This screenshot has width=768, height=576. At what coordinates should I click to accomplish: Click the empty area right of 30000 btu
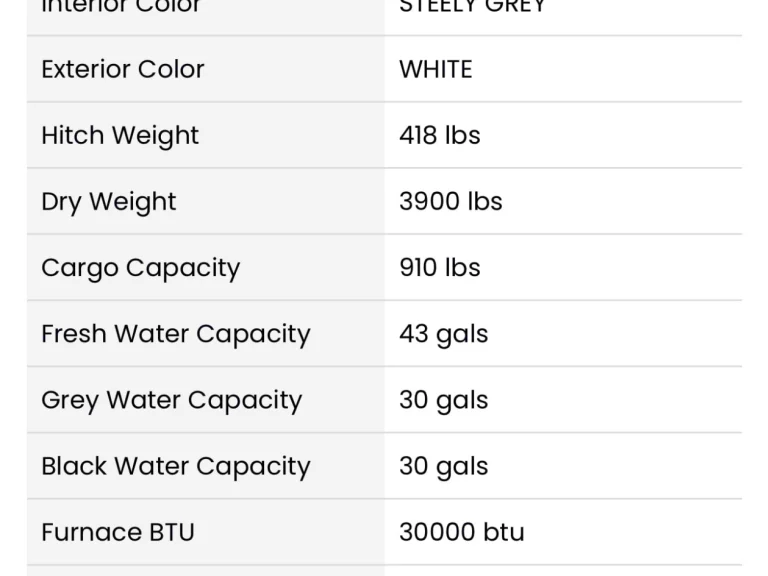point(633,532)
